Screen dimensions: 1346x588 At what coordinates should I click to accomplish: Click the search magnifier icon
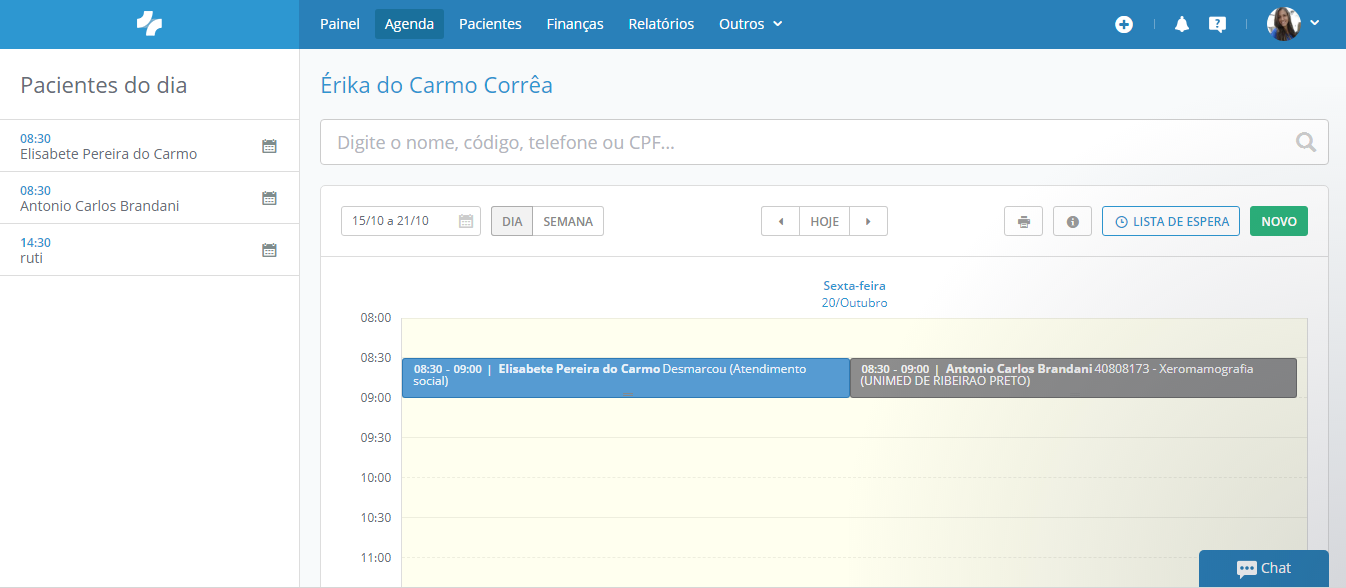point(1305,142)
